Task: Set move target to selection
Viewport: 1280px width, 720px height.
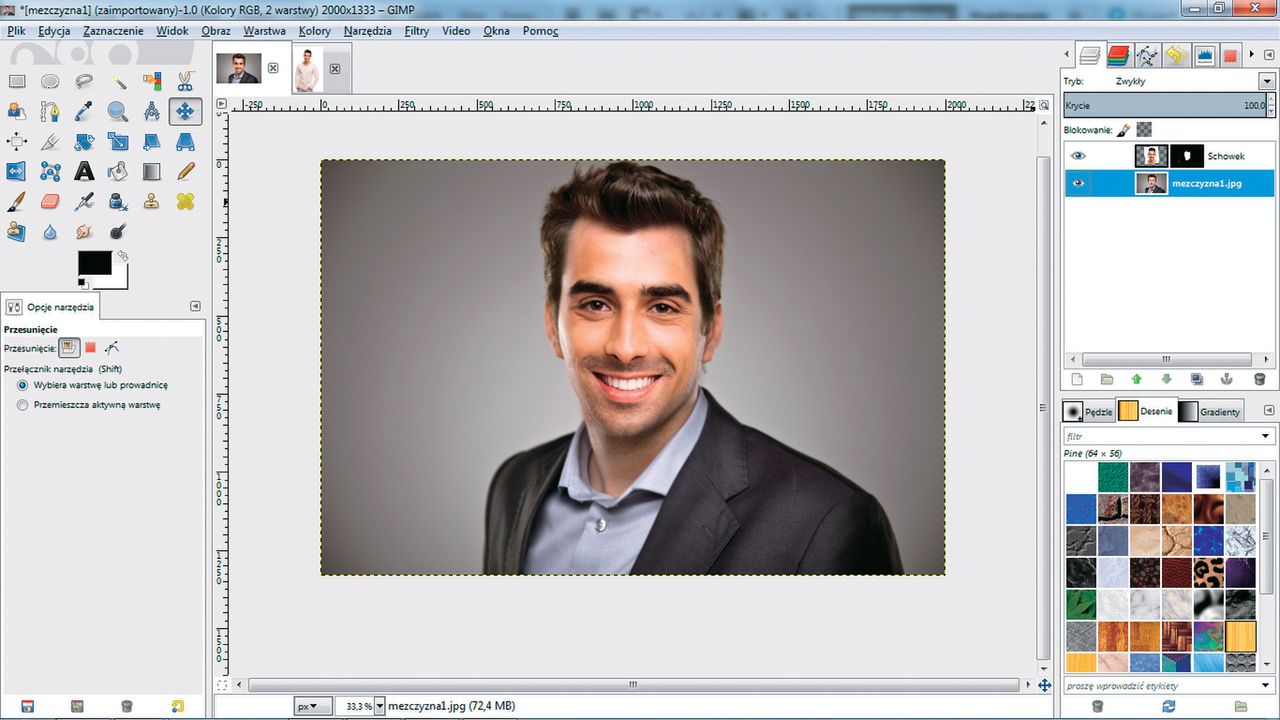Action: [90, 348]
